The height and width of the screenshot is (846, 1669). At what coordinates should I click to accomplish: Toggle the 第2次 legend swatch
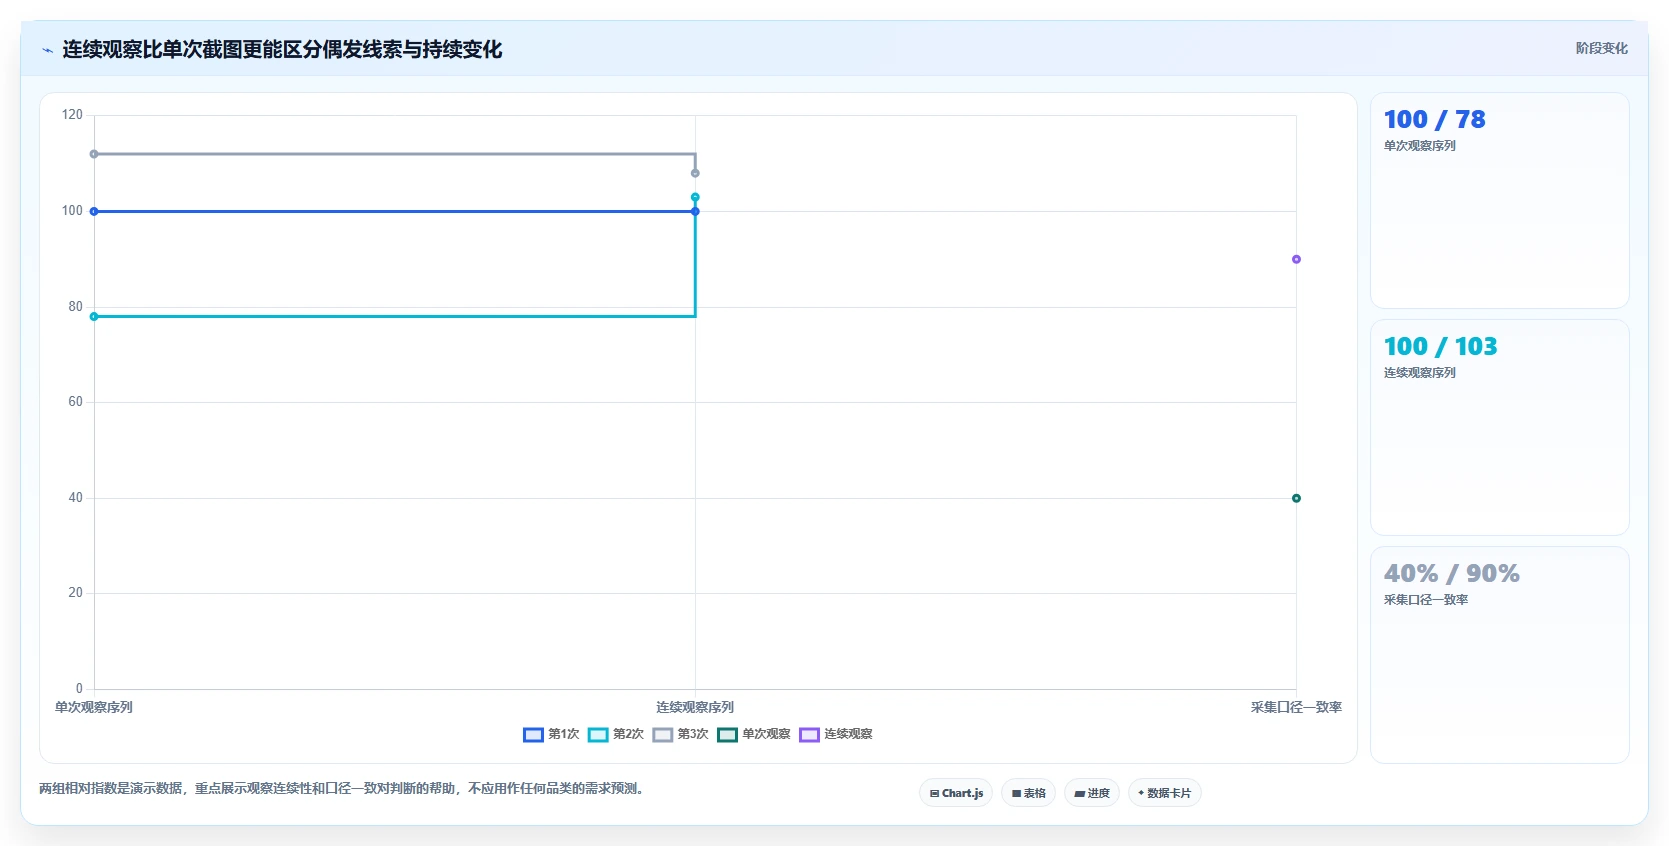pos(598,735)
